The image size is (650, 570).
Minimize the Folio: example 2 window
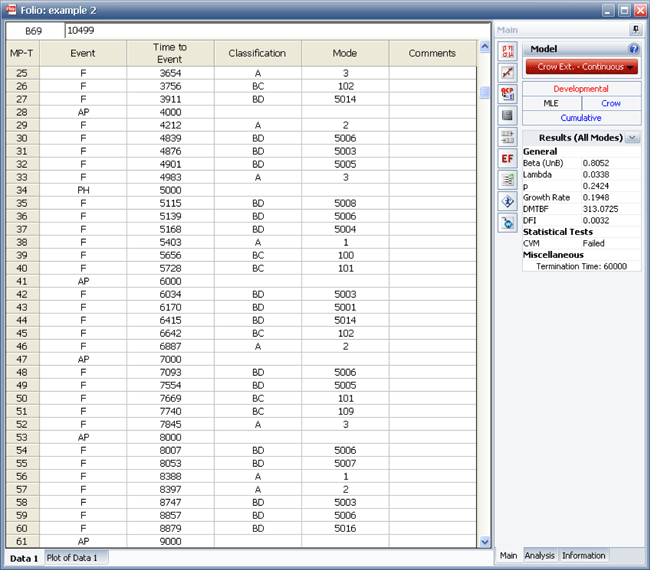coord(608,10)
